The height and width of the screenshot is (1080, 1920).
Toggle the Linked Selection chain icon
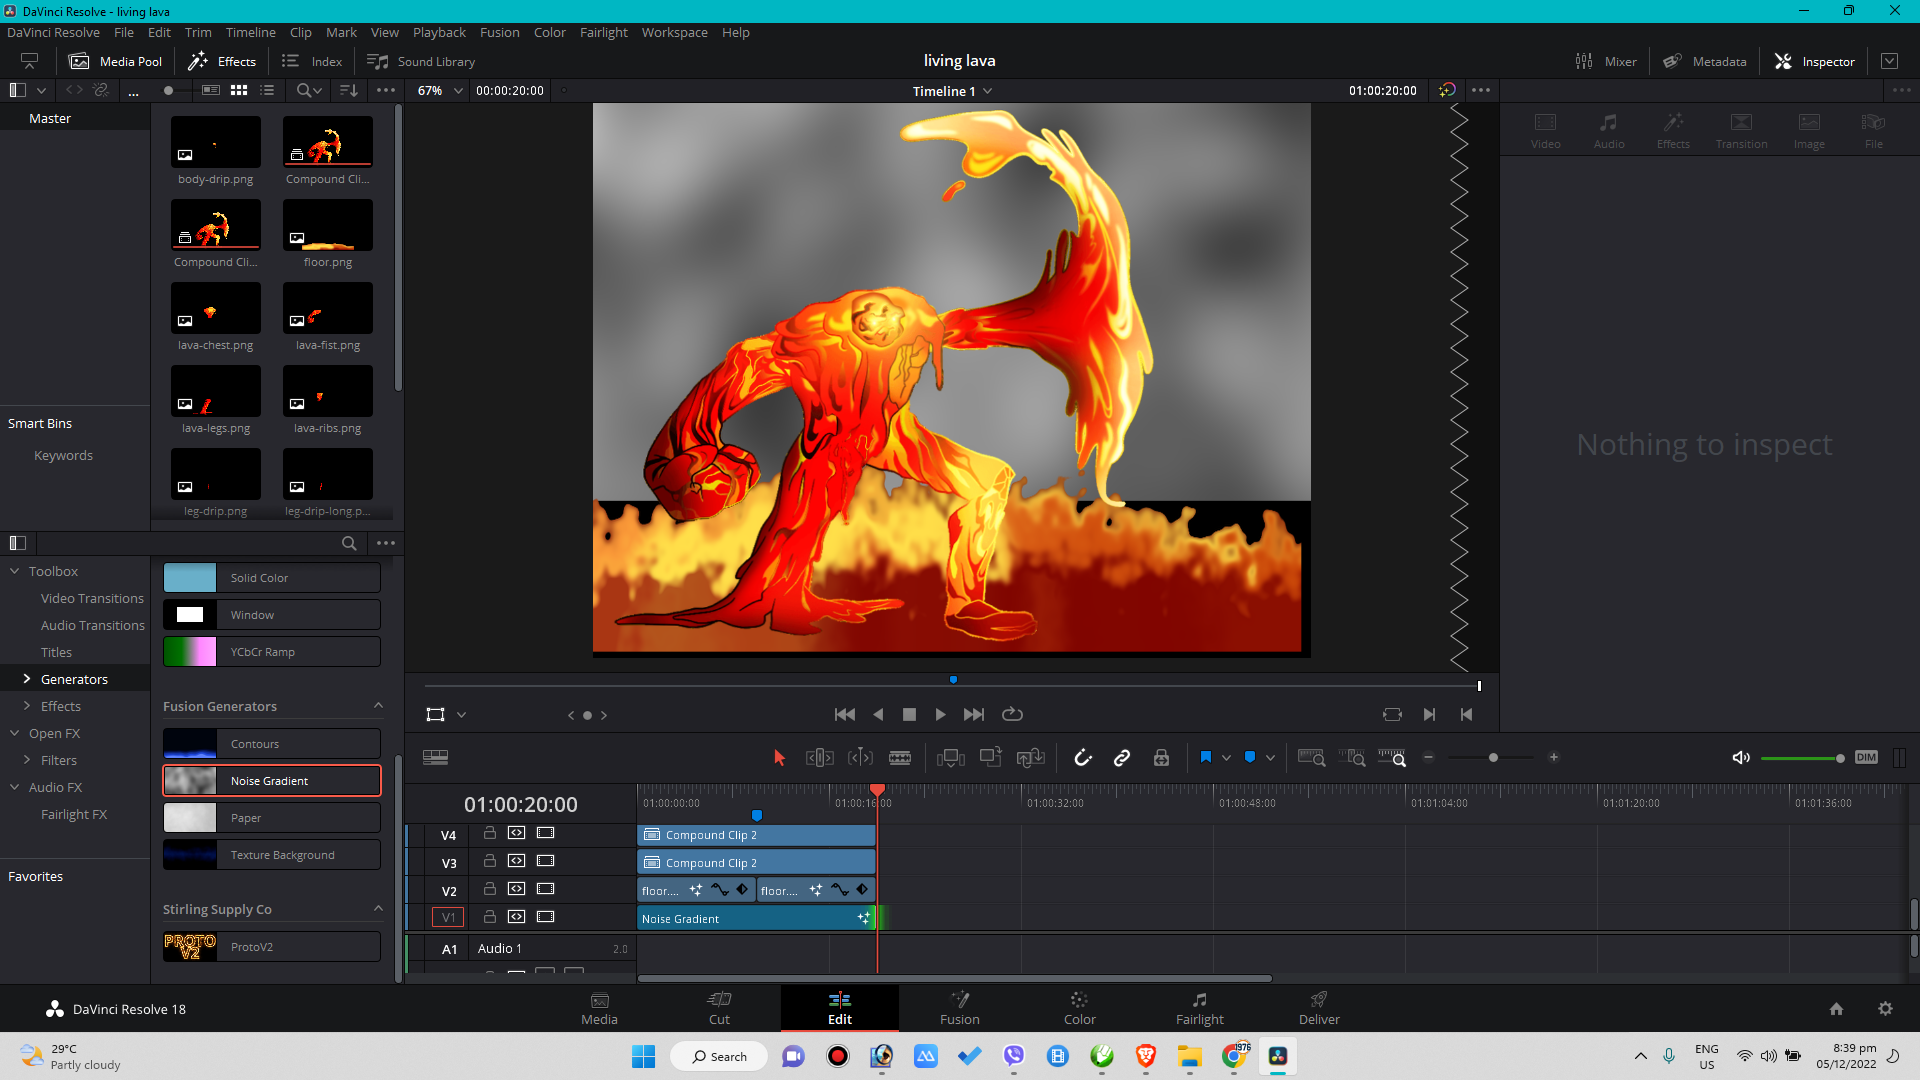point(1122,758)
